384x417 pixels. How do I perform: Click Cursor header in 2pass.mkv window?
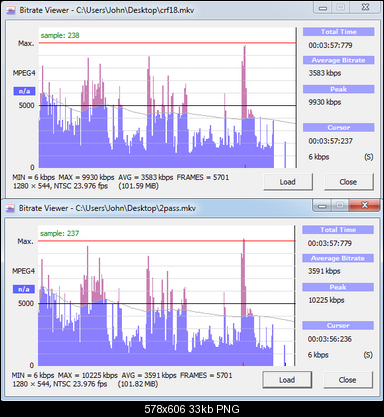[x=338, y=326]
